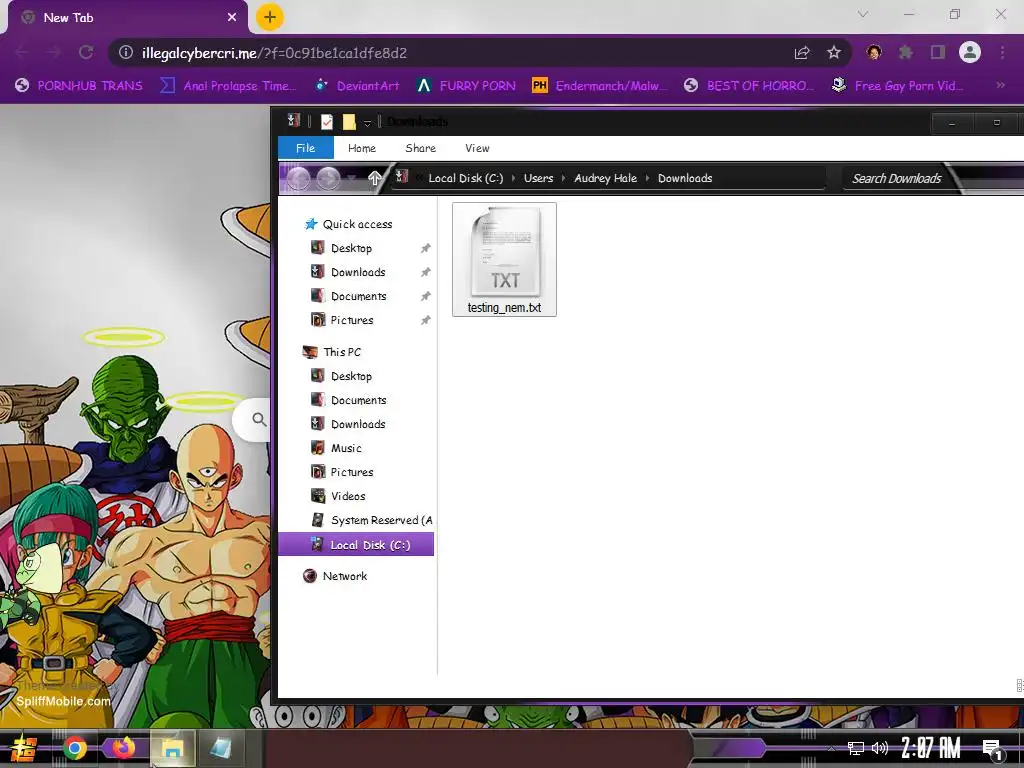1024x768 pixels.
Task: Bookmark this tab with the star icon
Action: coord(834,52)
